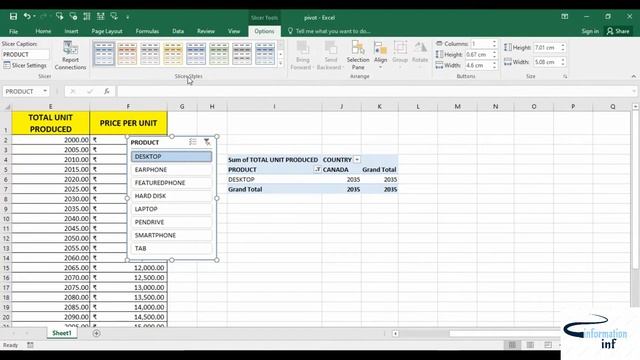Open the Size group dialog launcher
Screen dimensions: 640x360
565,77
